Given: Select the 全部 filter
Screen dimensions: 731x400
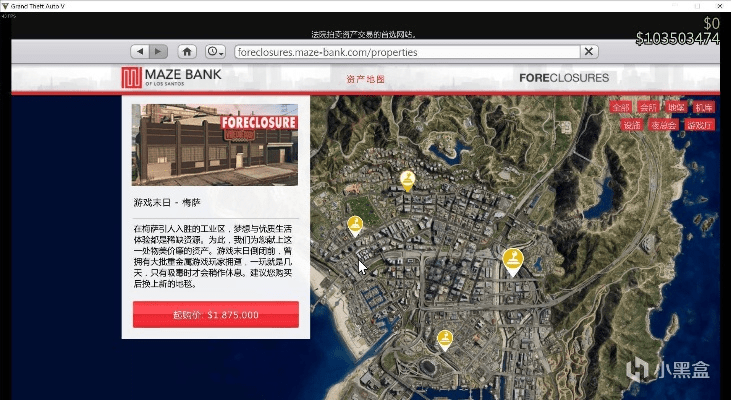Looking at the screenshot, I should 621,107.
